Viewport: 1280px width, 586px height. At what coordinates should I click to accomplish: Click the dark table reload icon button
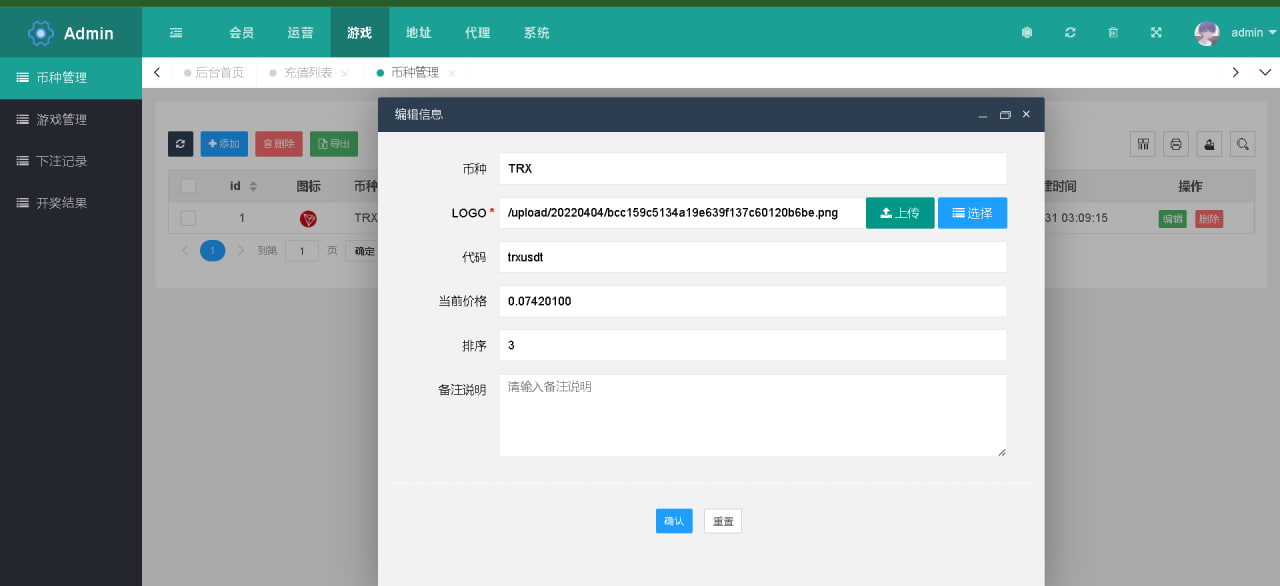[180, 144]
